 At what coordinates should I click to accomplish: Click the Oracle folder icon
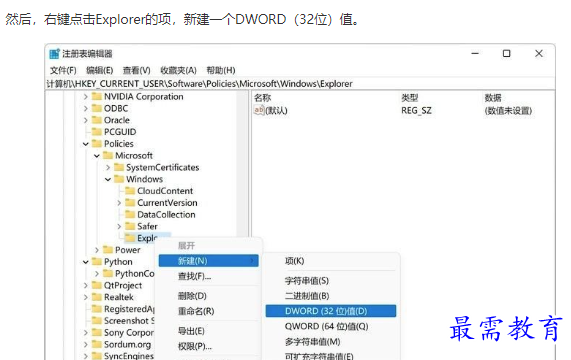pos(97,120)
